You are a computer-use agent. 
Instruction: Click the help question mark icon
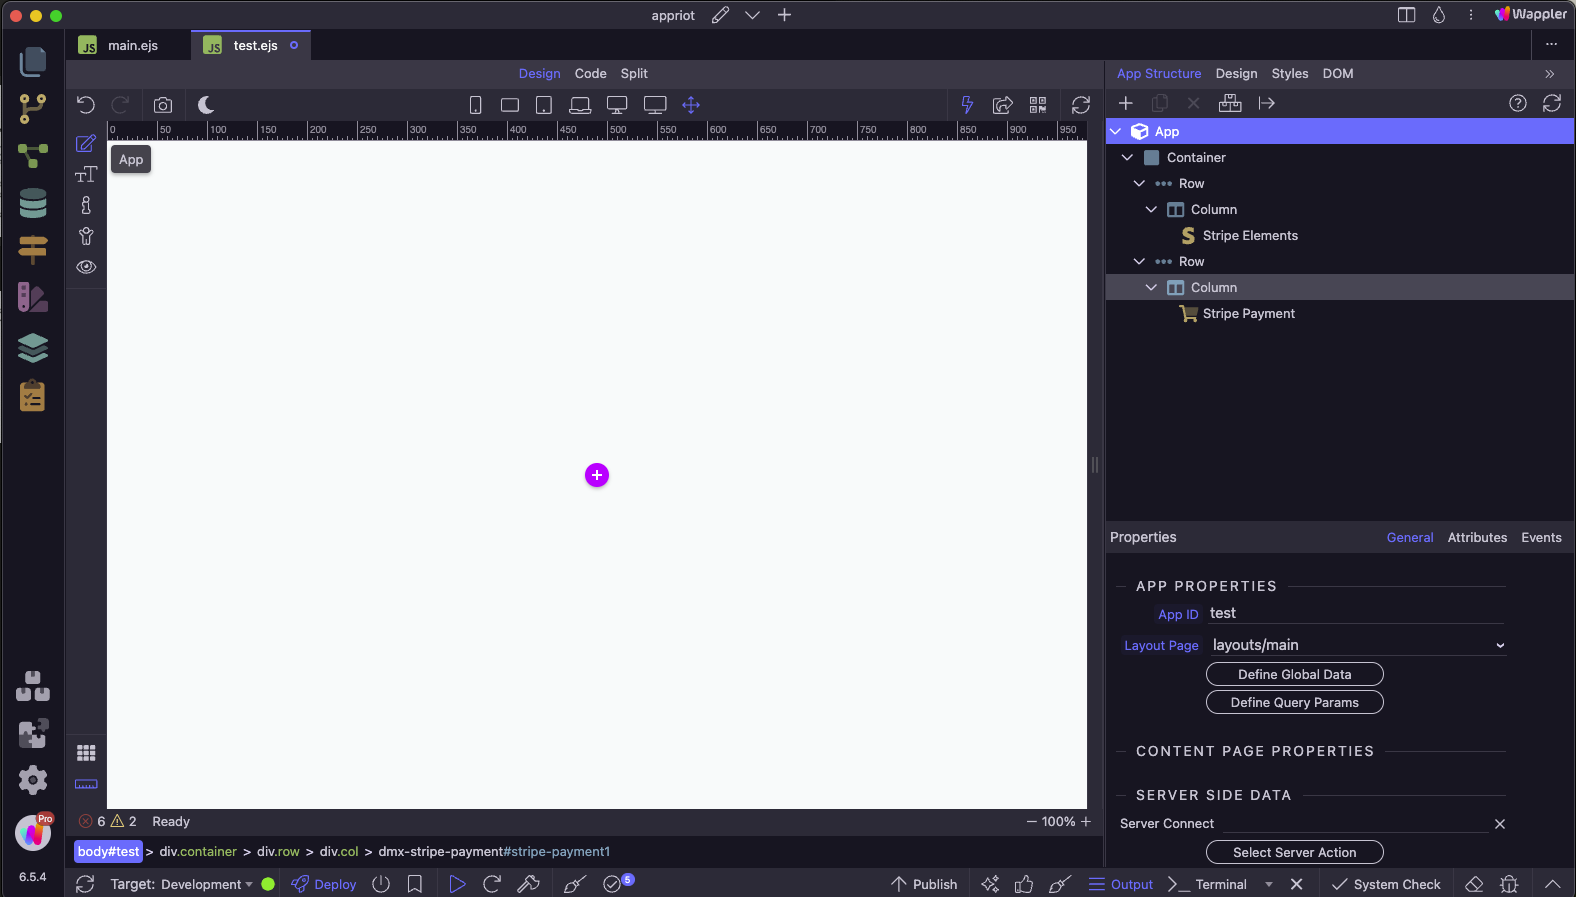pyautogui.click(x=1518, y=103)
